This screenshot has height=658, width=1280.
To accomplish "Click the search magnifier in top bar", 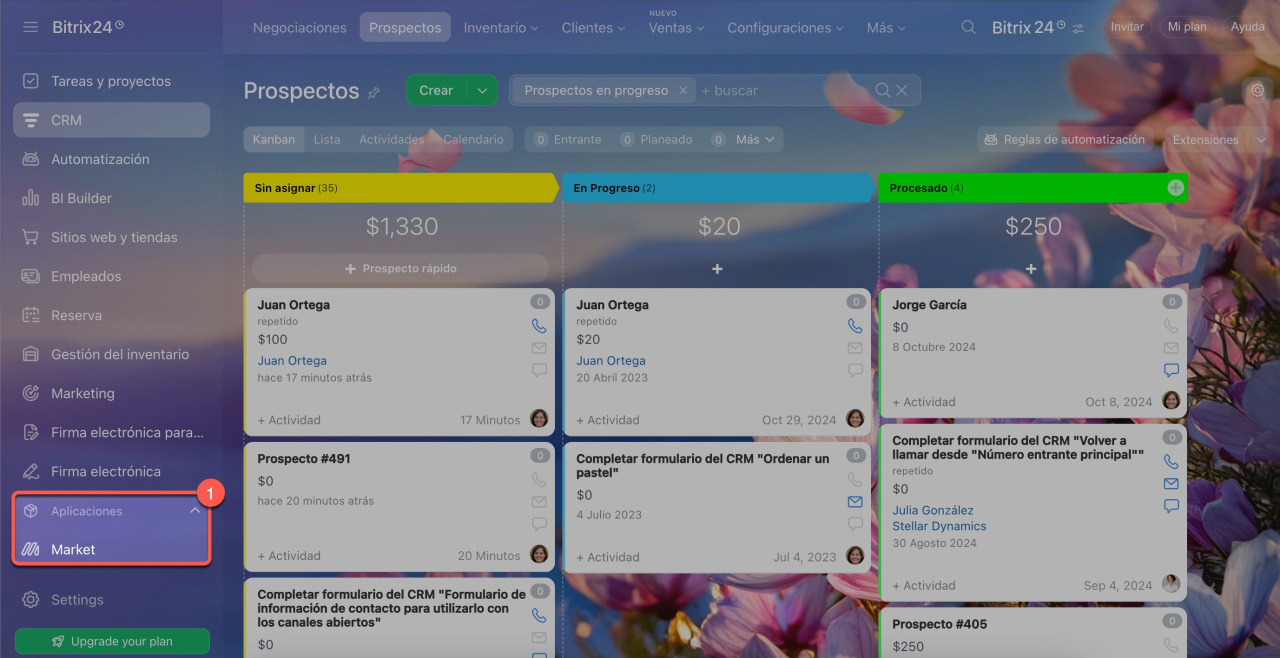I will click(968, 28).
